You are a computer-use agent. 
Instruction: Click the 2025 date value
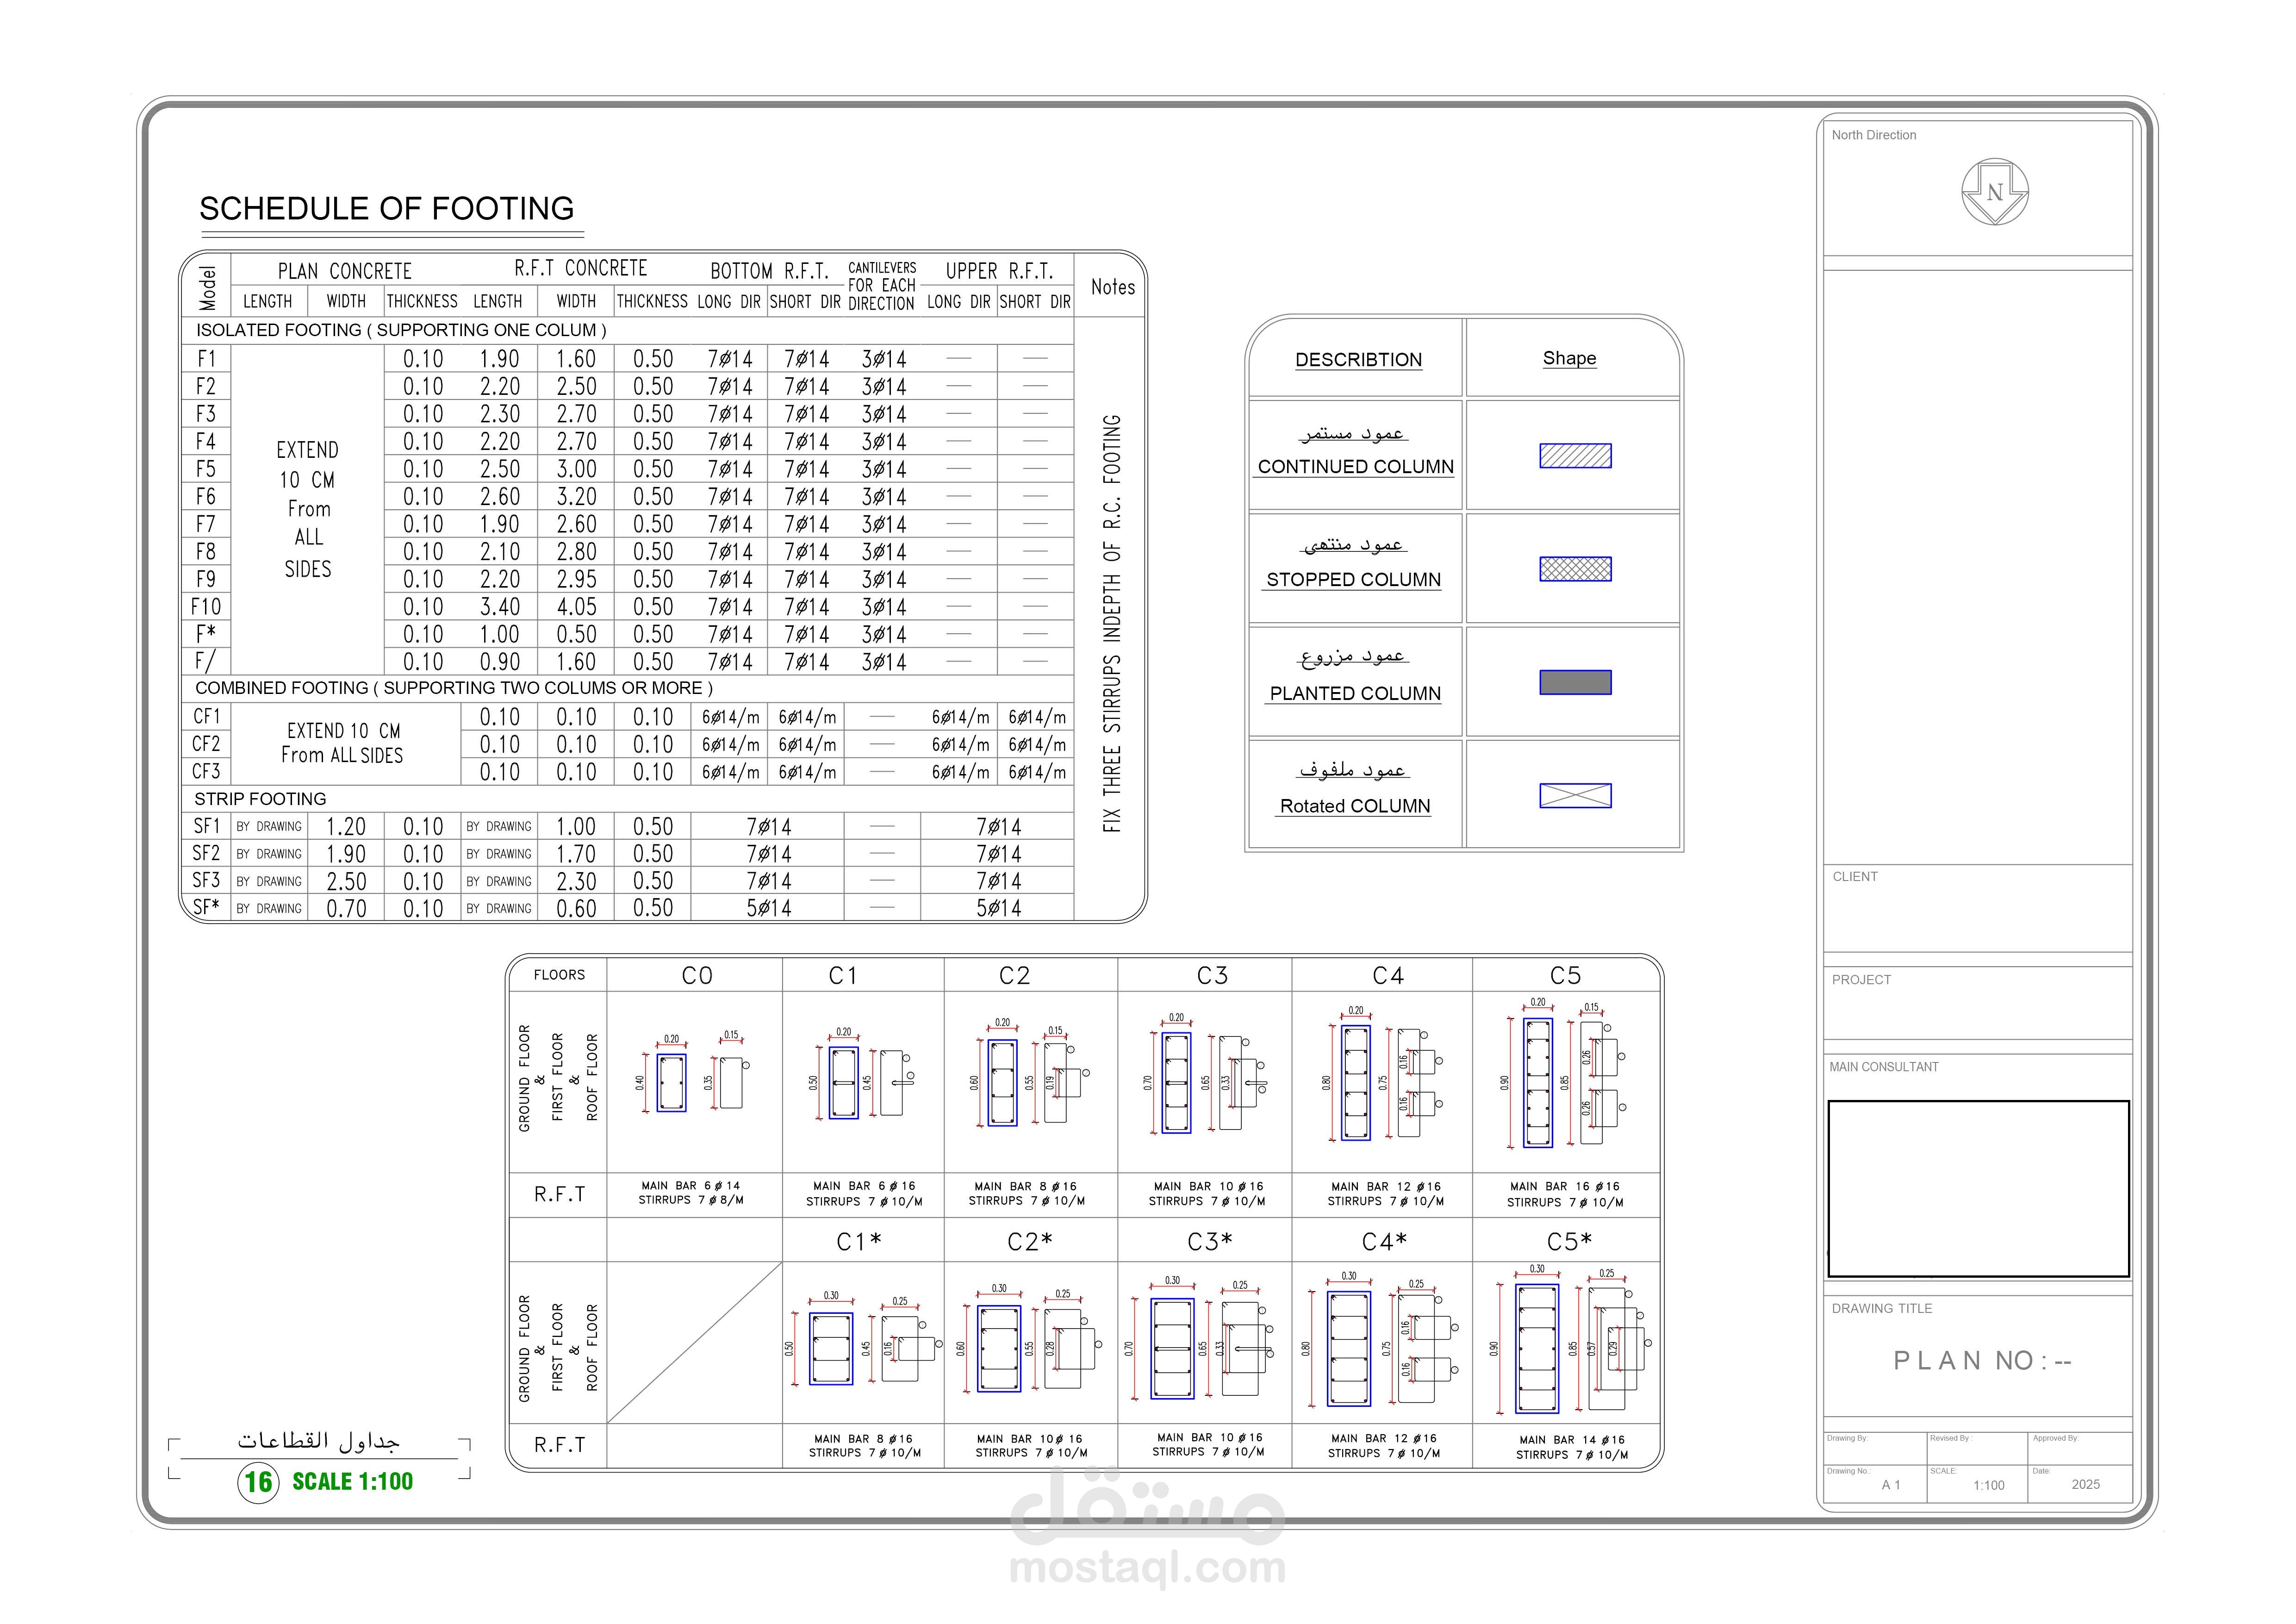pyautogui.click(x=2085, y=1484)
